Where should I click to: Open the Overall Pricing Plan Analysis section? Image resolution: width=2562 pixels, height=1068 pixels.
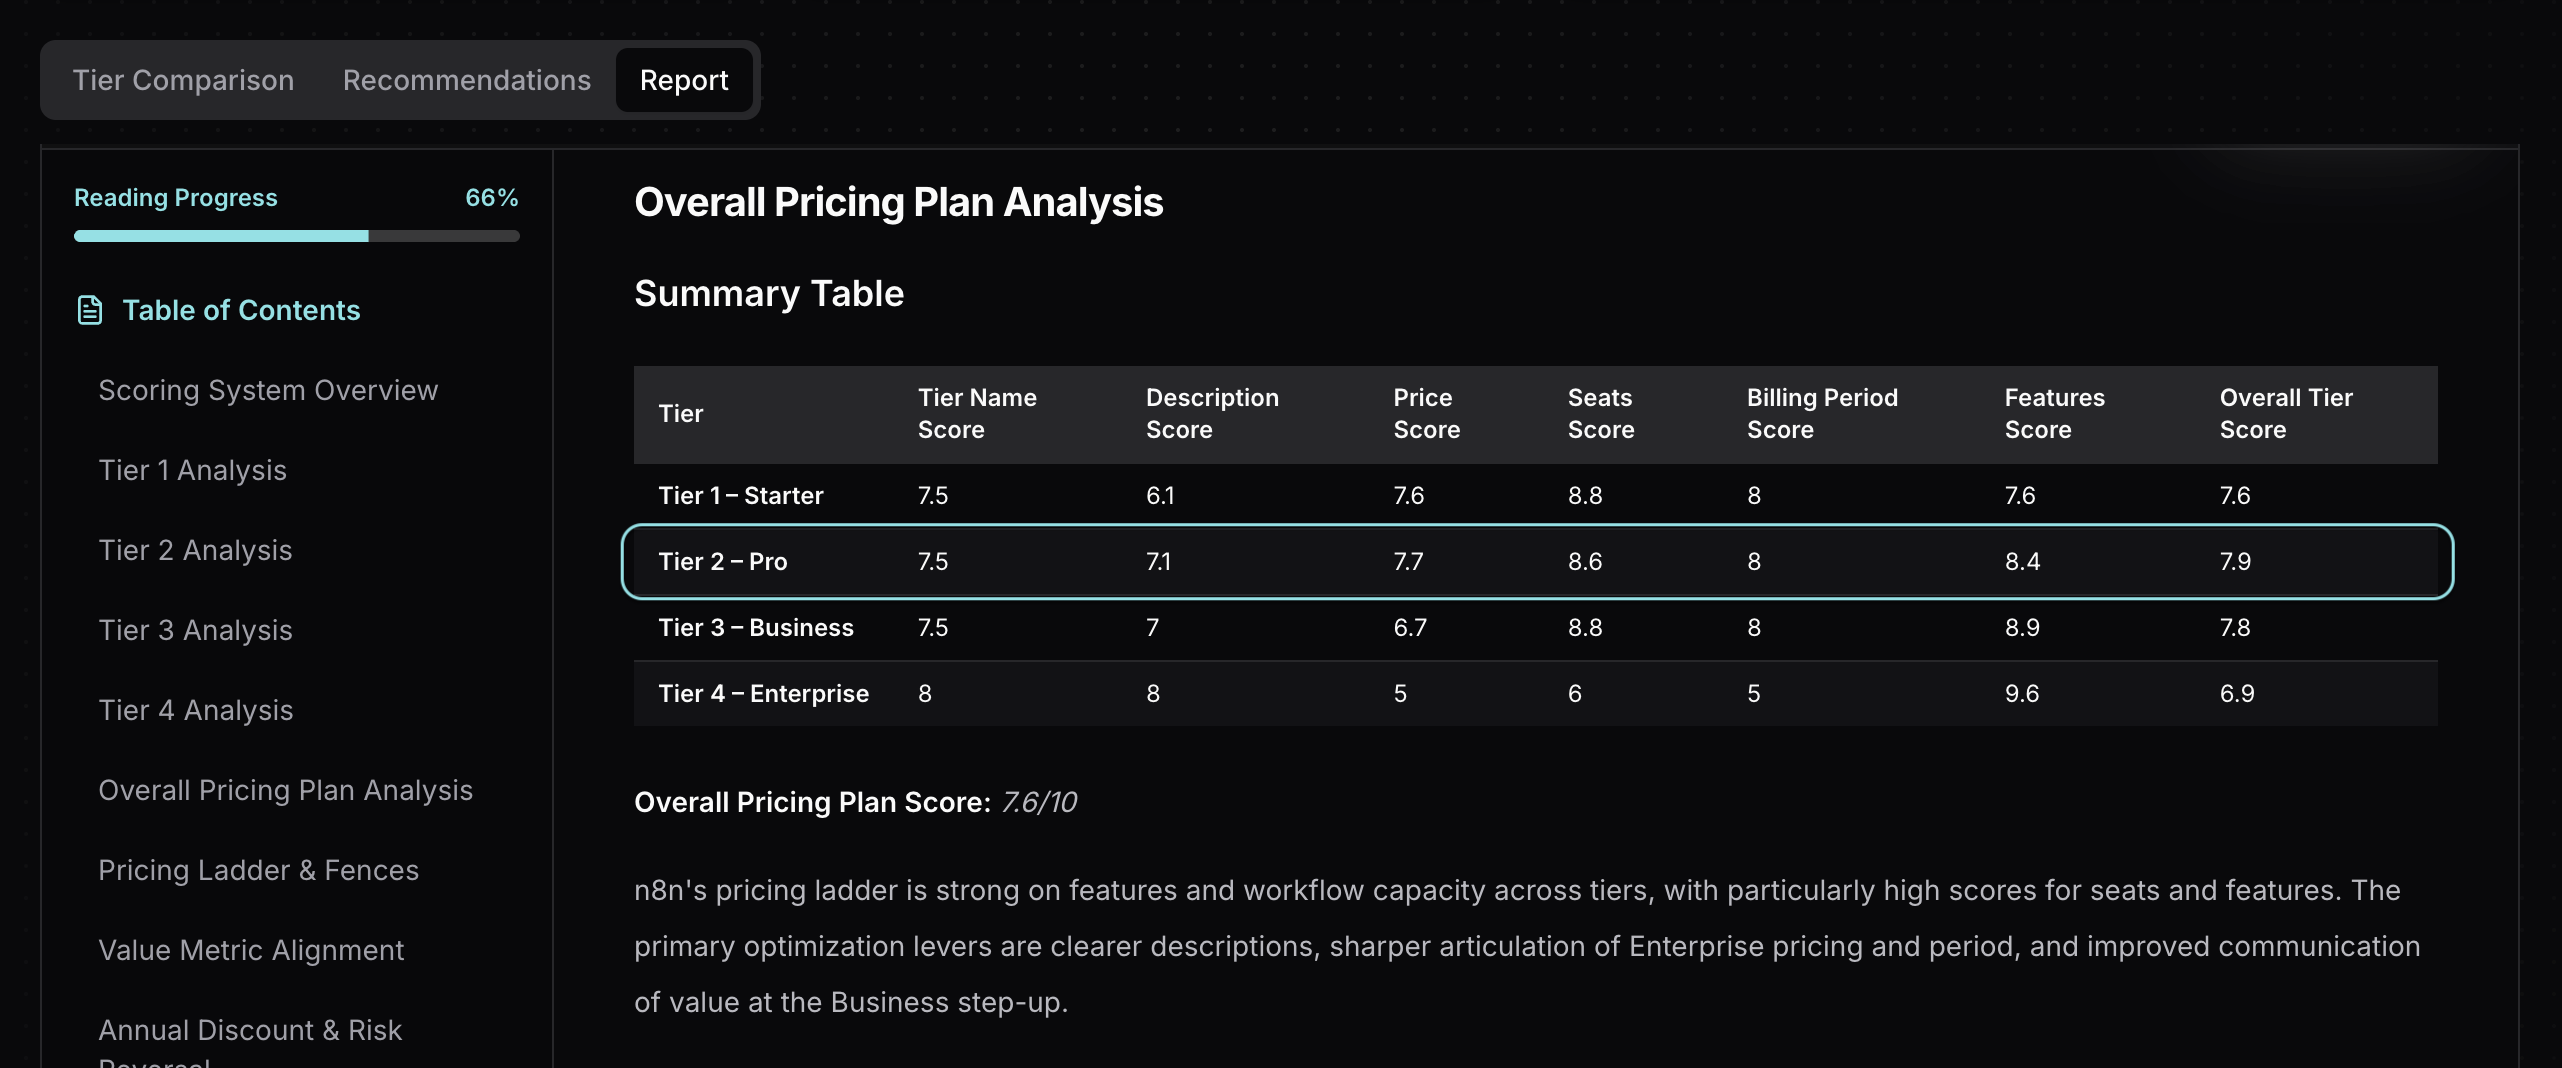coord(285,790)
